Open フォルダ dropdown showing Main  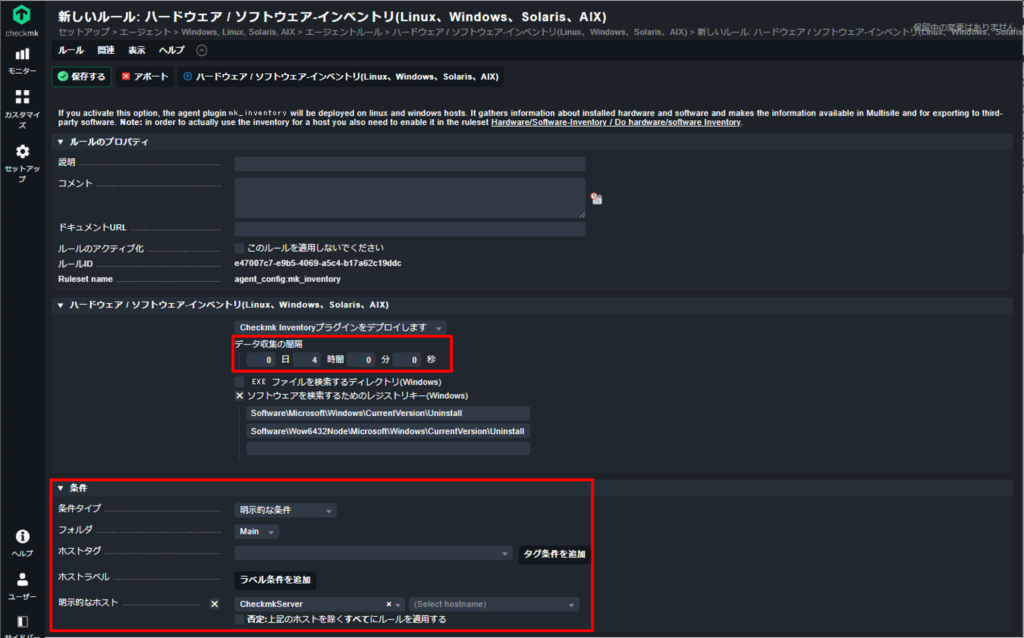tap(257, 532)
